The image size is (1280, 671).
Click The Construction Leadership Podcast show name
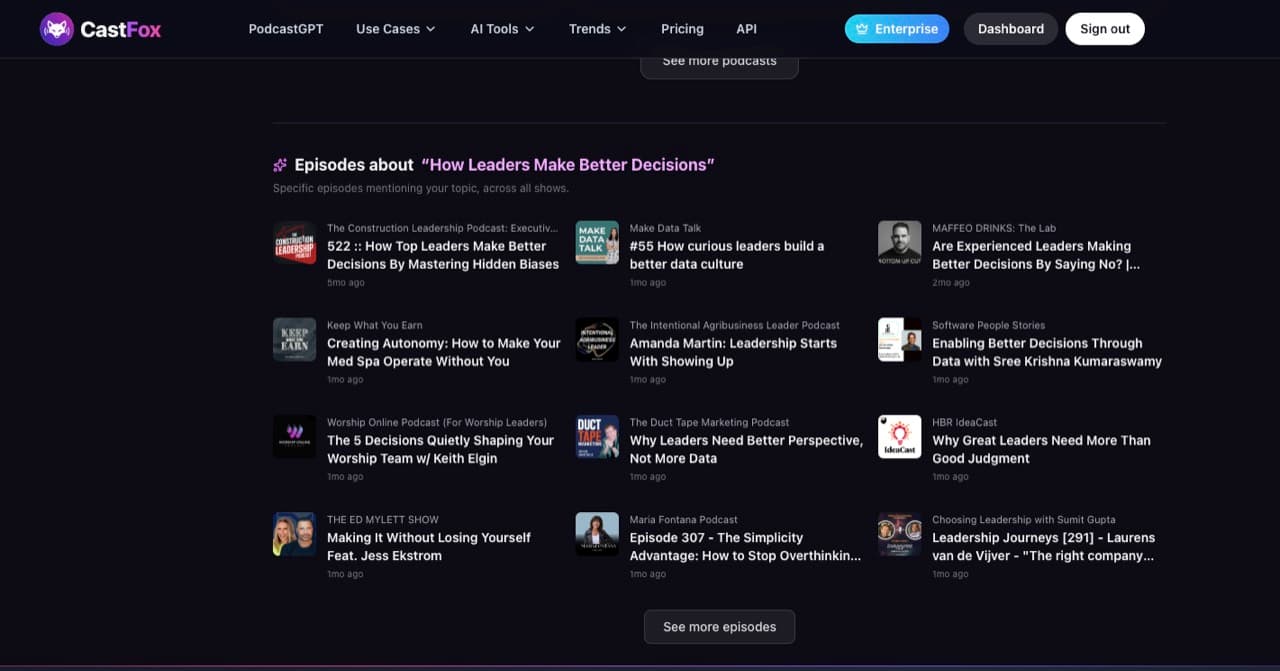[x=442, y=228]
